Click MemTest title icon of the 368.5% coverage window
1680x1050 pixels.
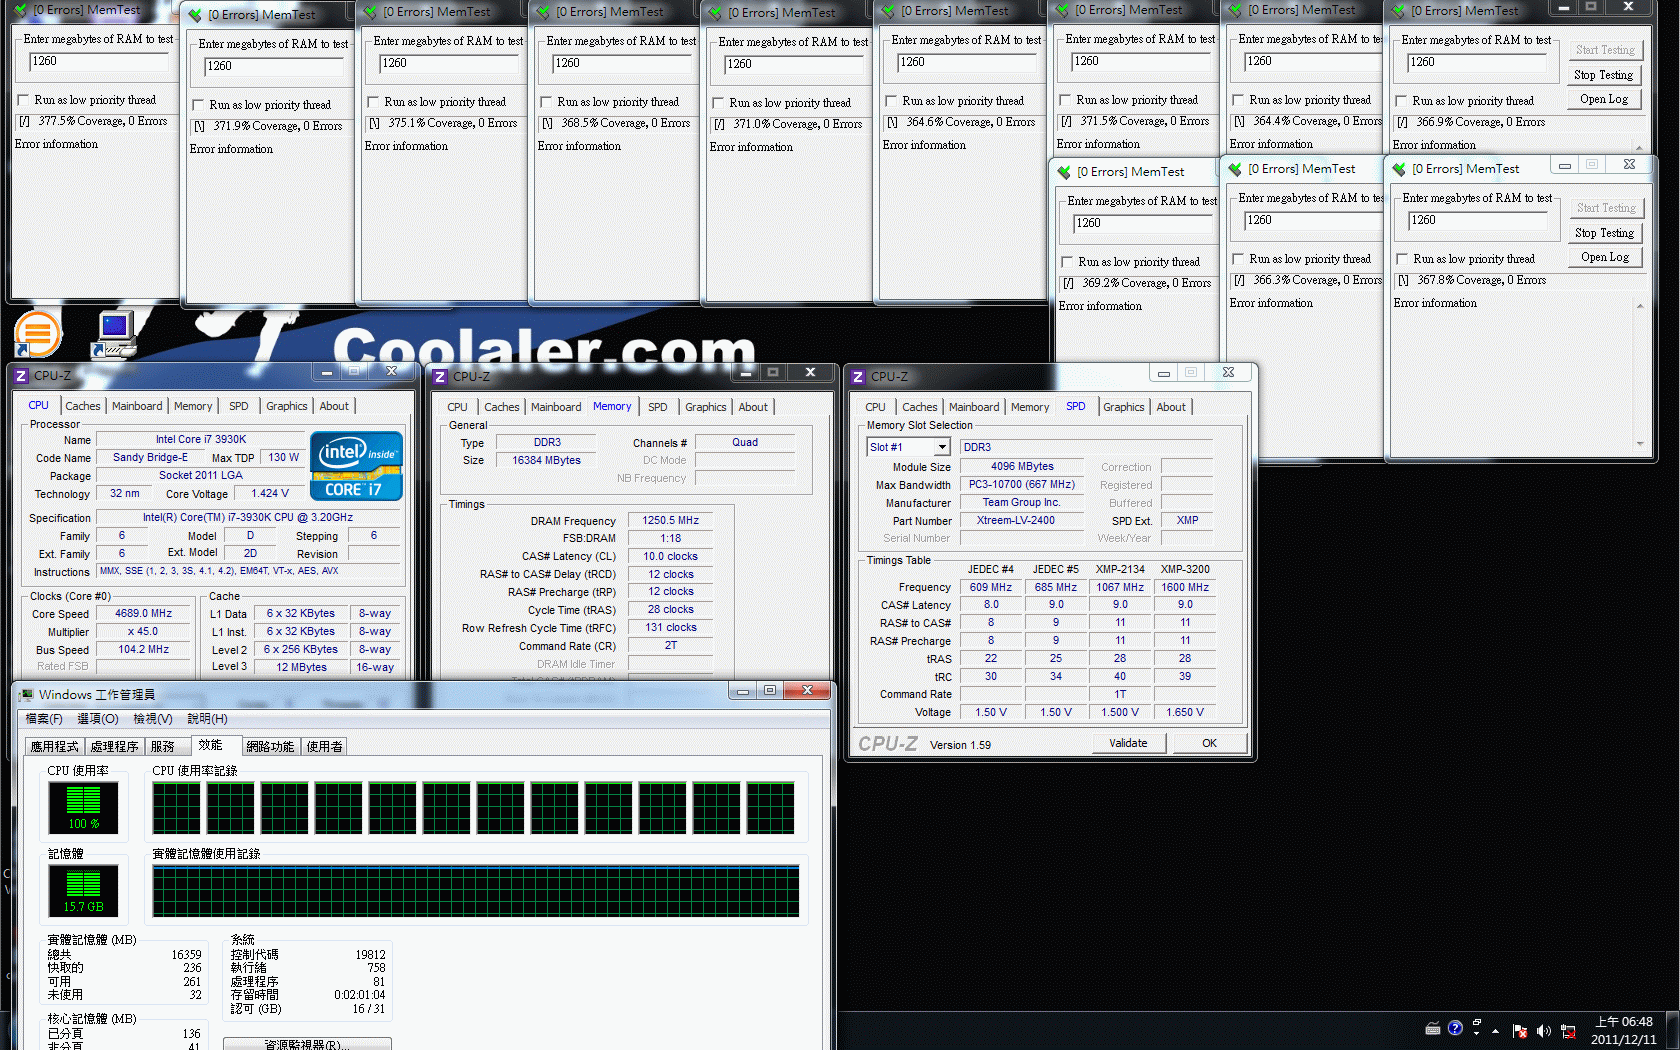tap(543, 12)
